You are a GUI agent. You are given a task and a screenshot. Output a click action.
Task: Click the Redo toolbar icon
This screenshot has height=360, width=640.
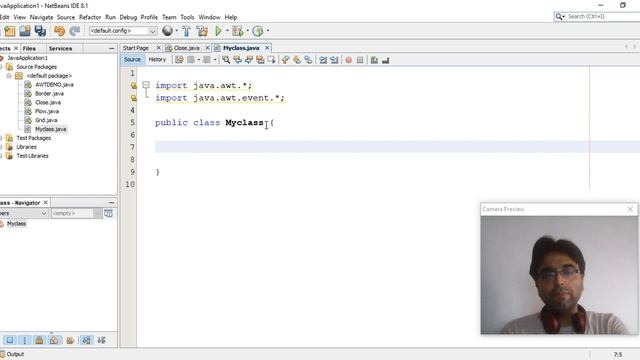click(75, 31)
